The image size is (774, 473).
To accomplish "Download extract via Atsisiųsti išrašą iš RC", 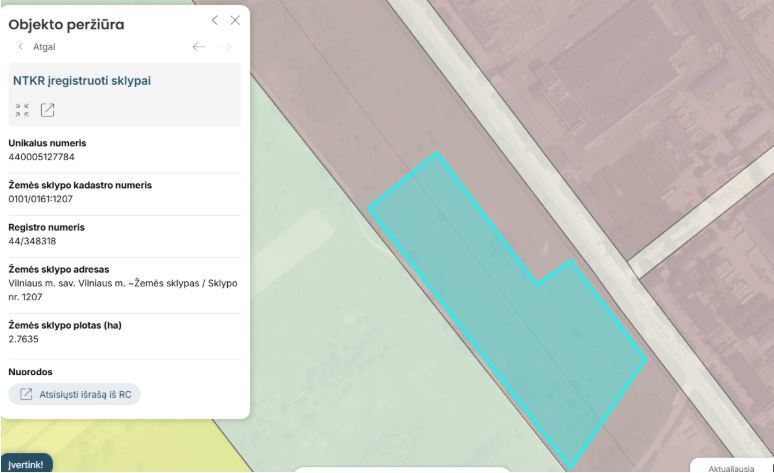I will tap(75, 394).
